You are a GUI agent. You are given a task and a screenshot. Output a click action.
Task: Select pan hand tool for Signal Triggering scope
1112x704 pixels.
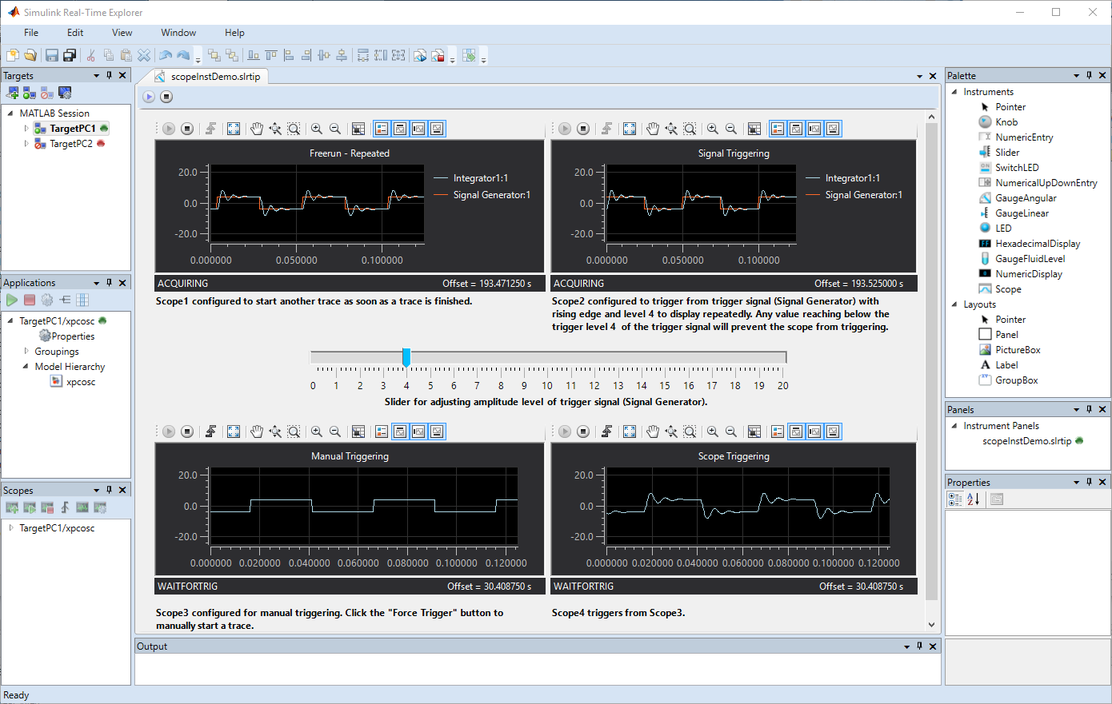pyautogui.click(x=652, y=128)
